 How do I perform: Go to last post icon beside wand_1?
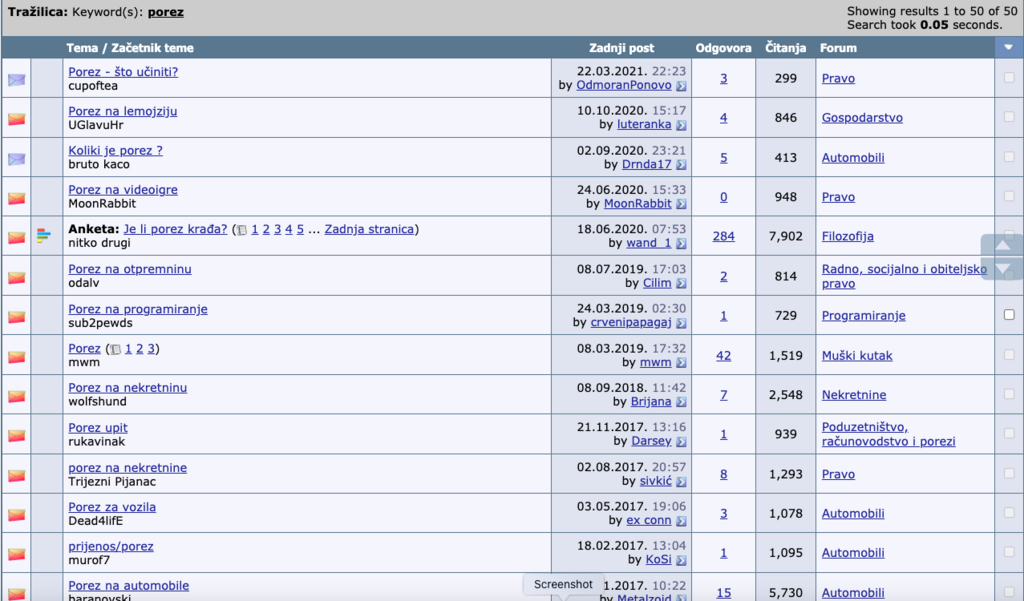681,244
